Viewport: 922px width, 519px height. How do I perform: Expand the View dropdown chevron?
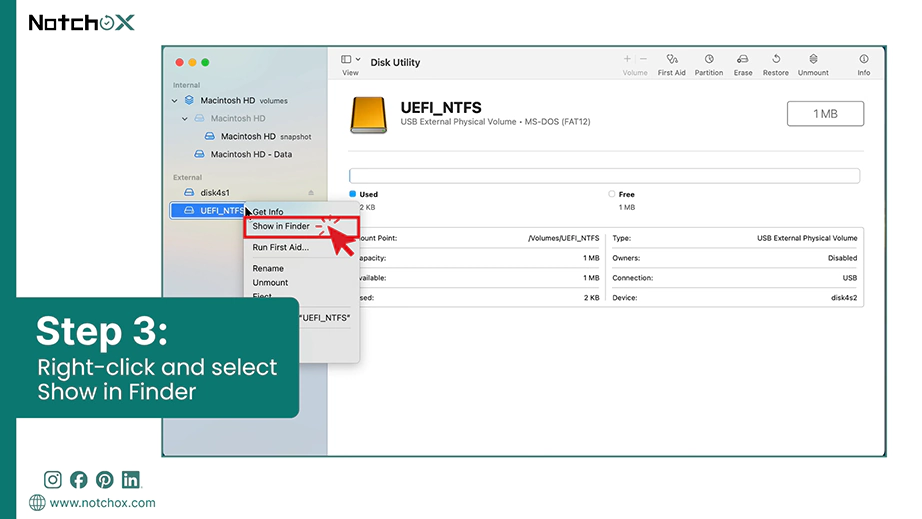358,59
